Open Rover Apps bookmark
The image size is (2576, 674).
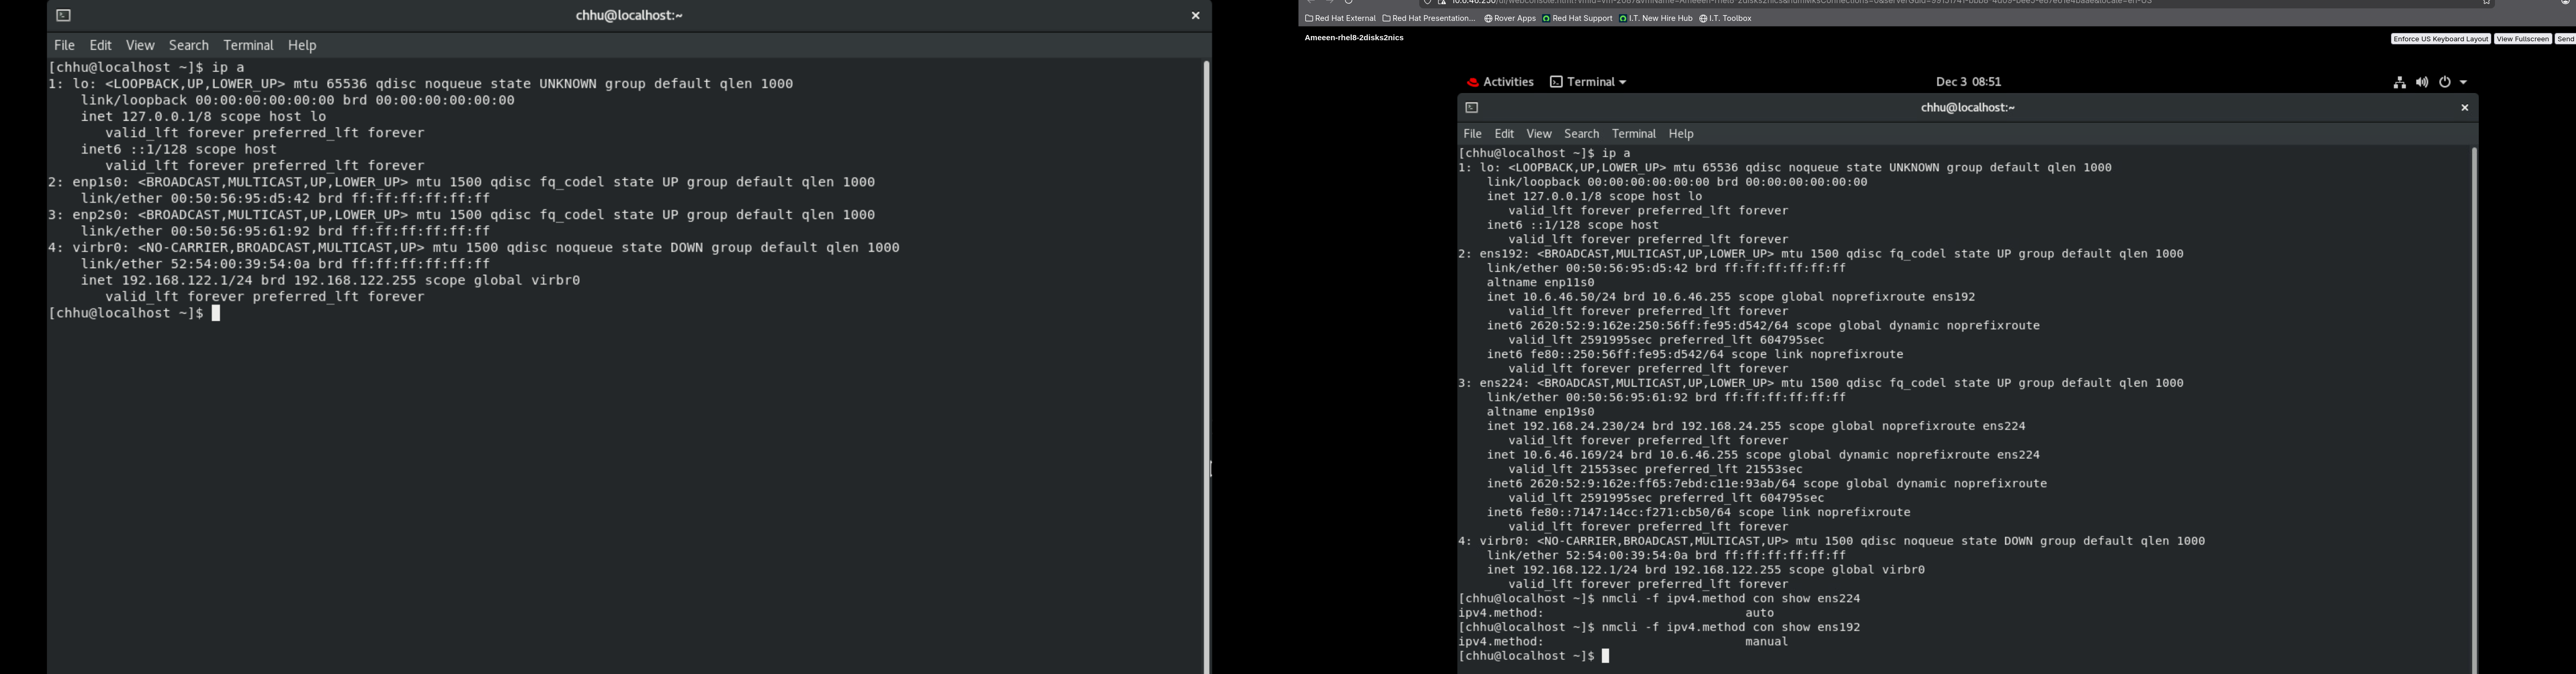click(1510, 19)
